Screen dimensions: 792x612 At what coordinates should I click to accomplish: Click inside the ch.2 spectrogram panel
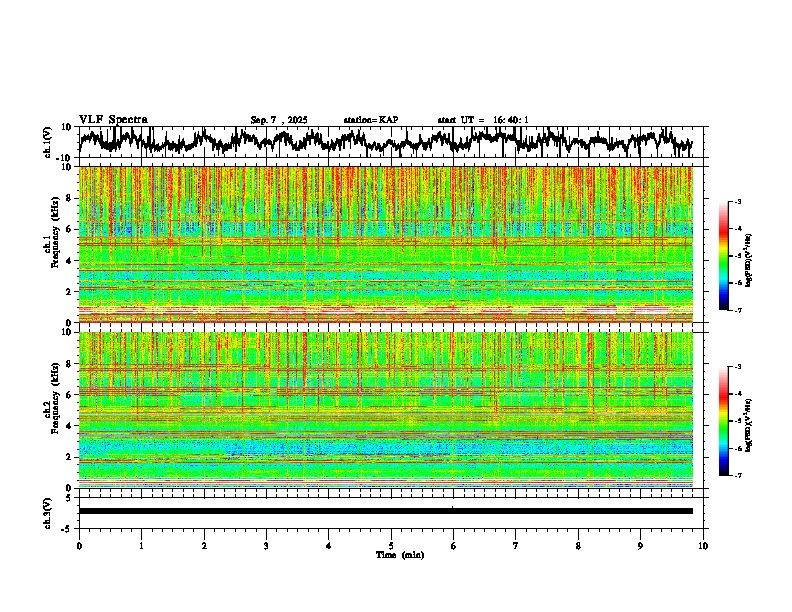pos(386,410)
